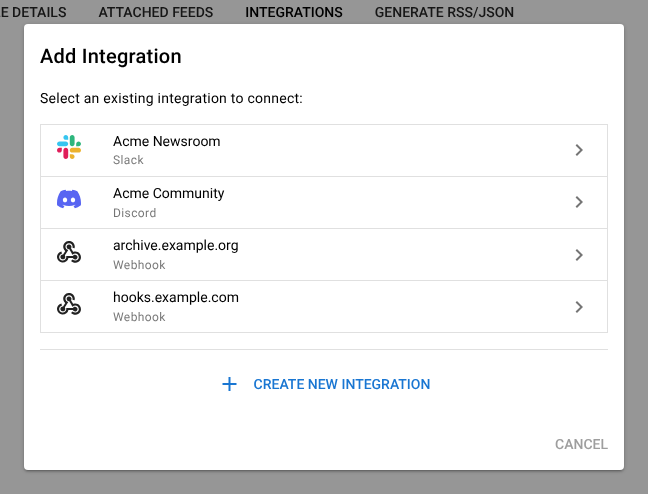Click the Webhook label under hooks.example.com

(139, 317)
